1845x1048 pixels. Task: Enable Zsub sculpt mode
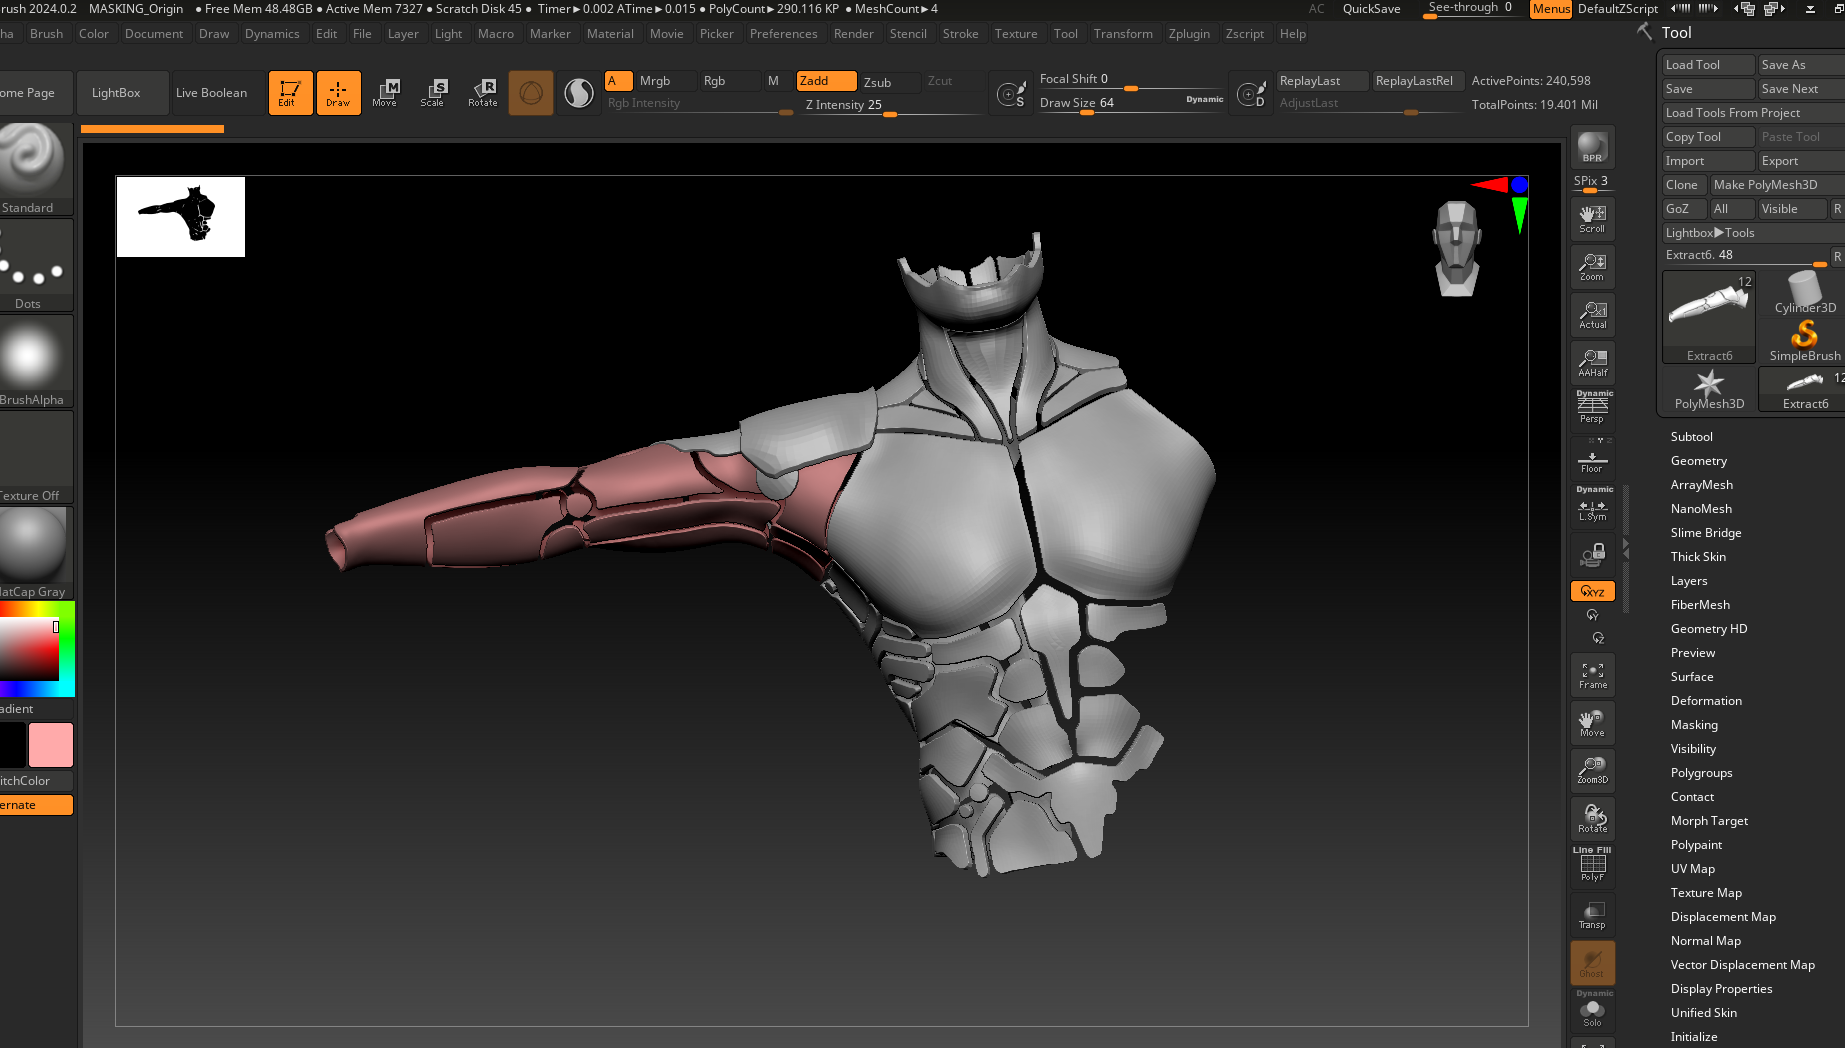[889, 82]
